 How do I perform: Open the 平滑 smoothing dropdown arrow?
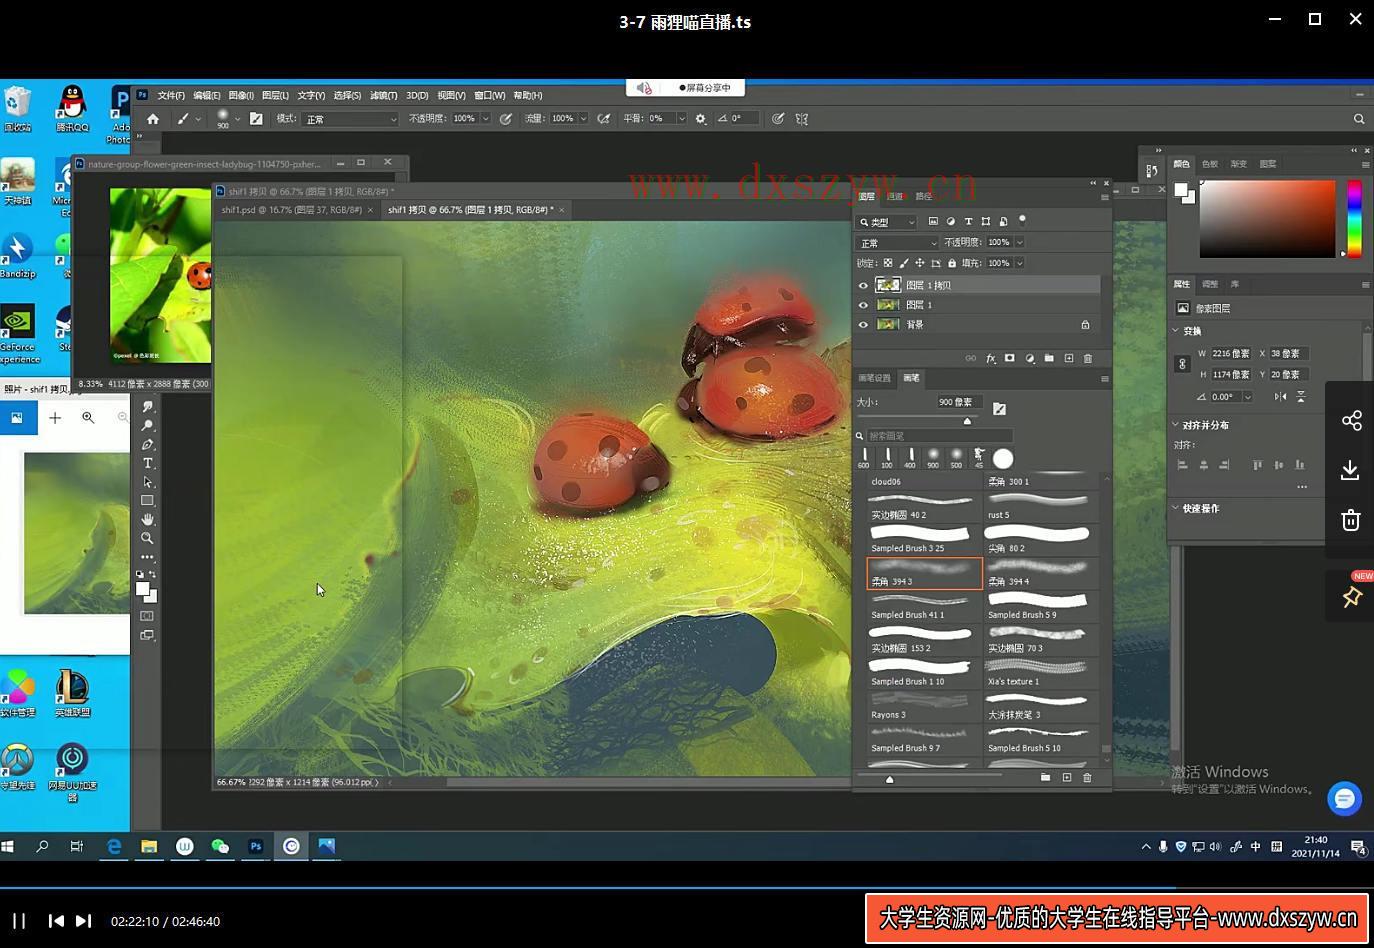coord(681,118)
